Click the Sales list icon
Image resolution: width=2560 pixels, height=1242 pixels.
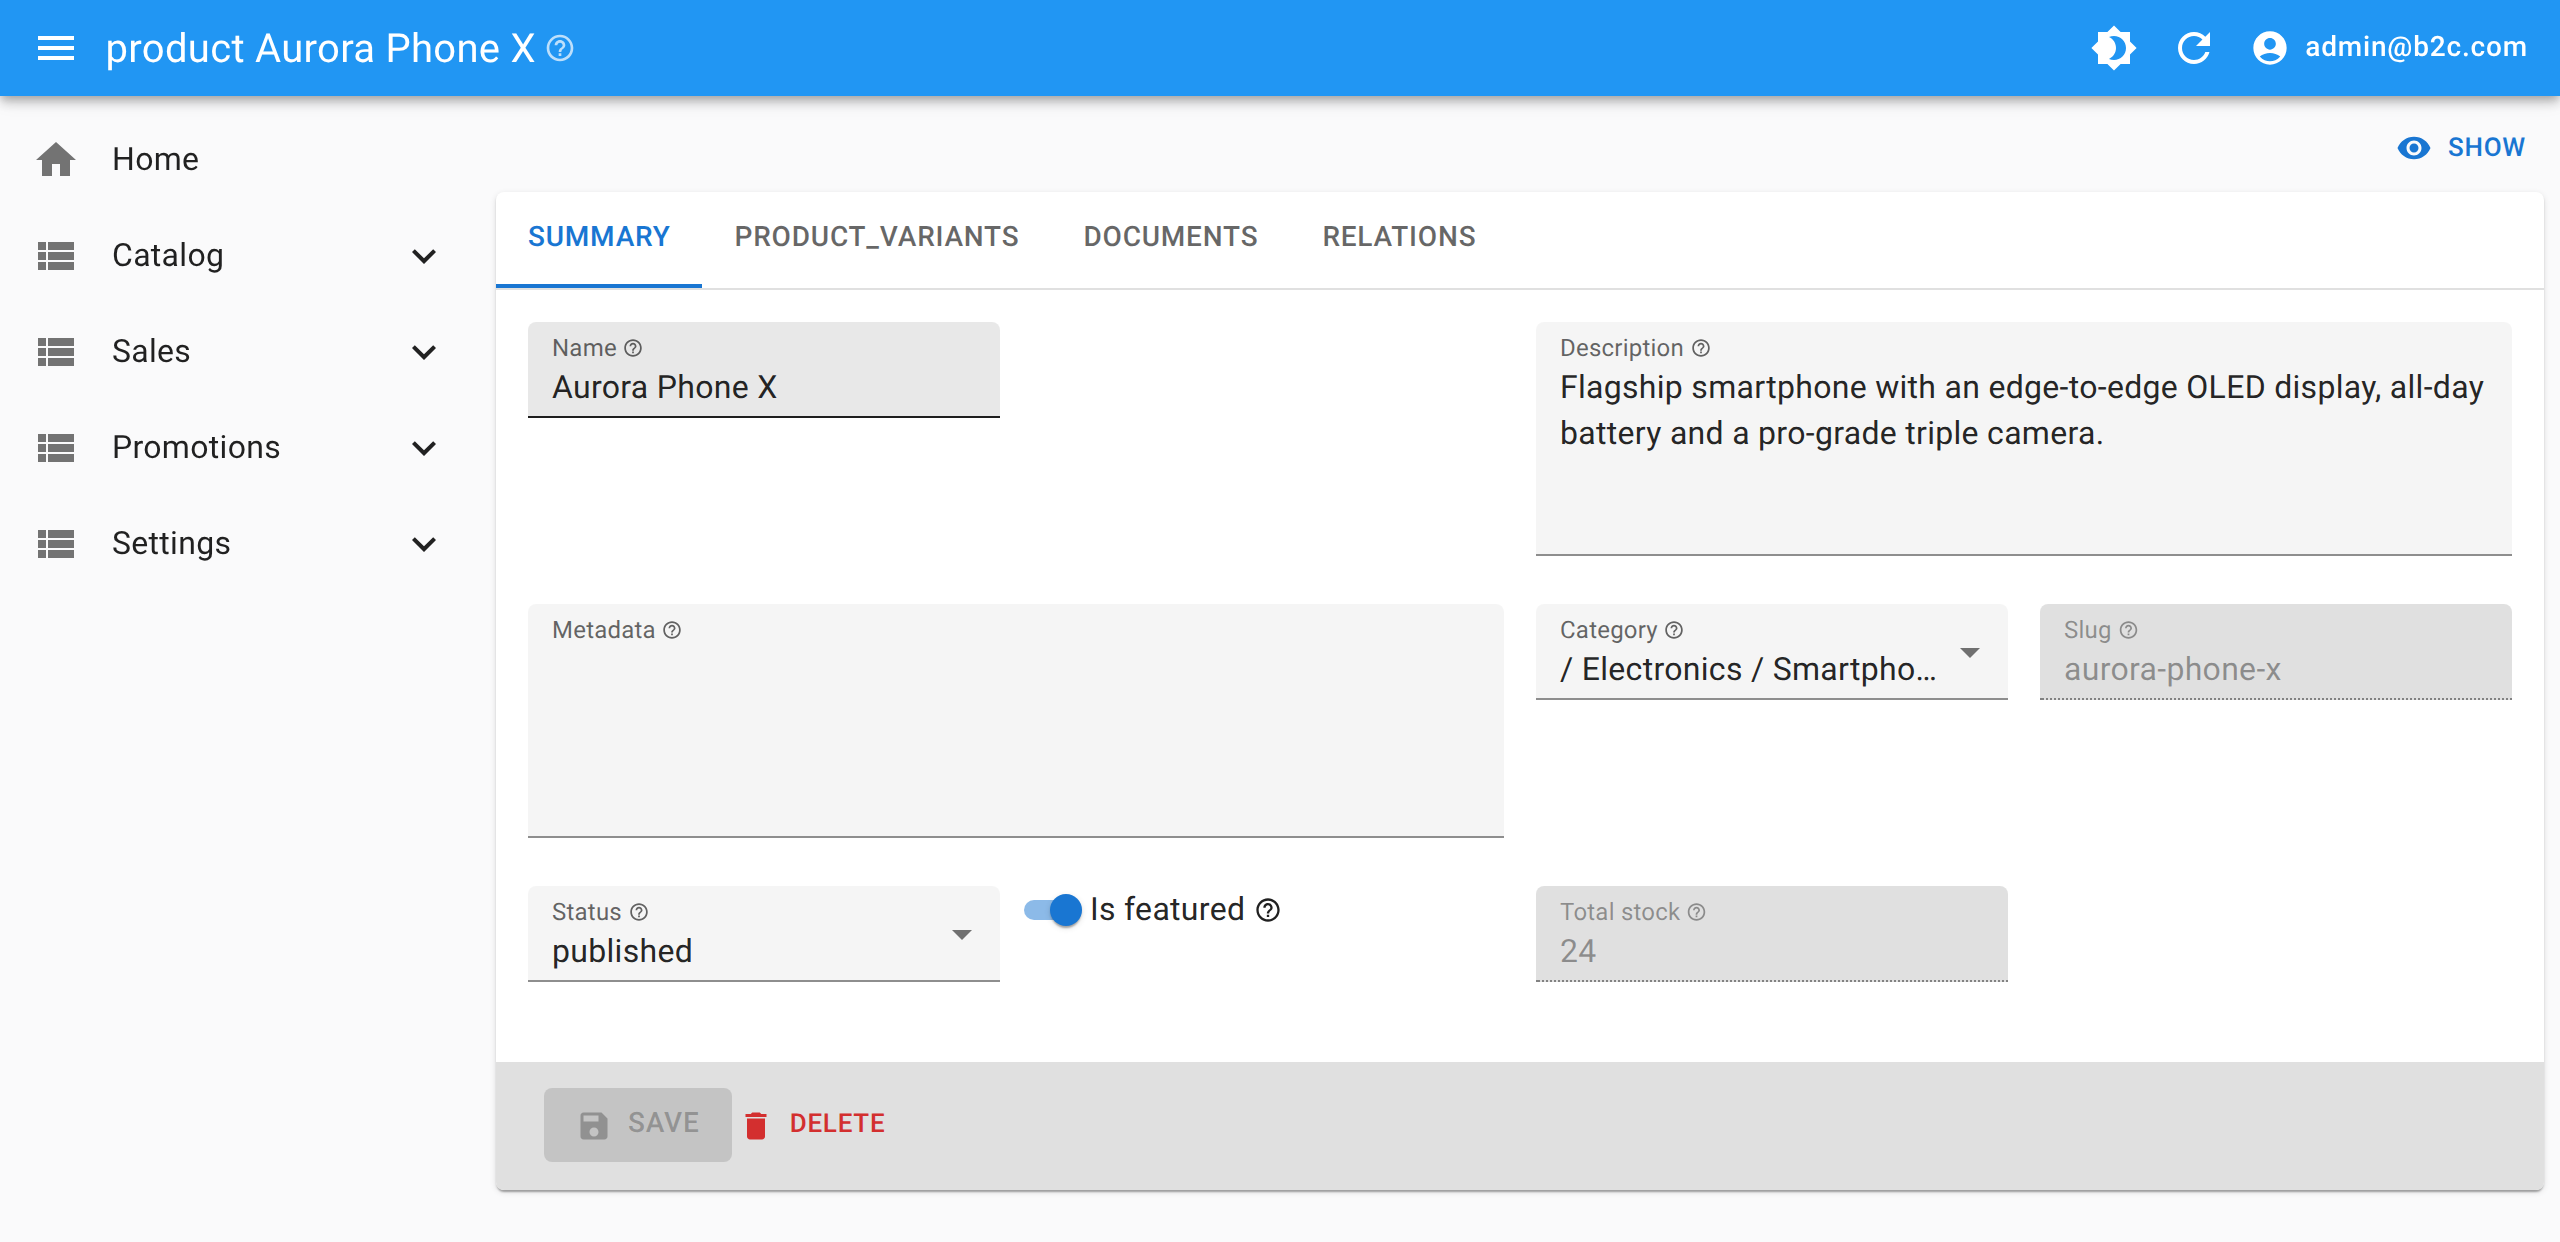[x=56, y=351]
